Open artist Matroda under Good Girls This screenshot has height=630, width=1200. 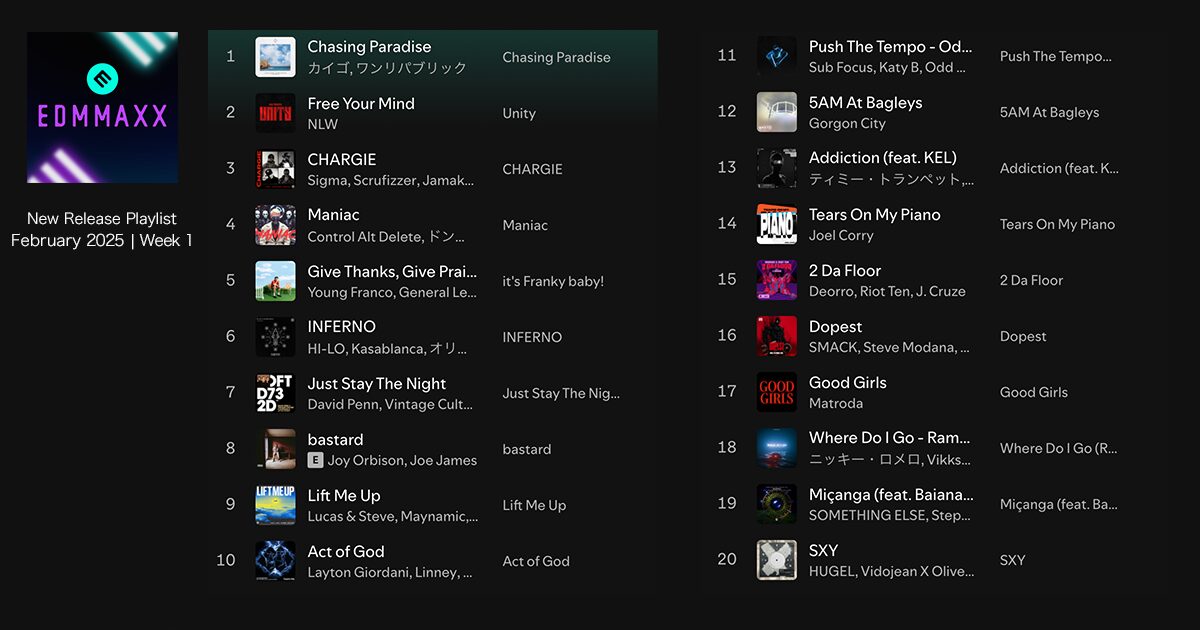[x=836, y=404]
